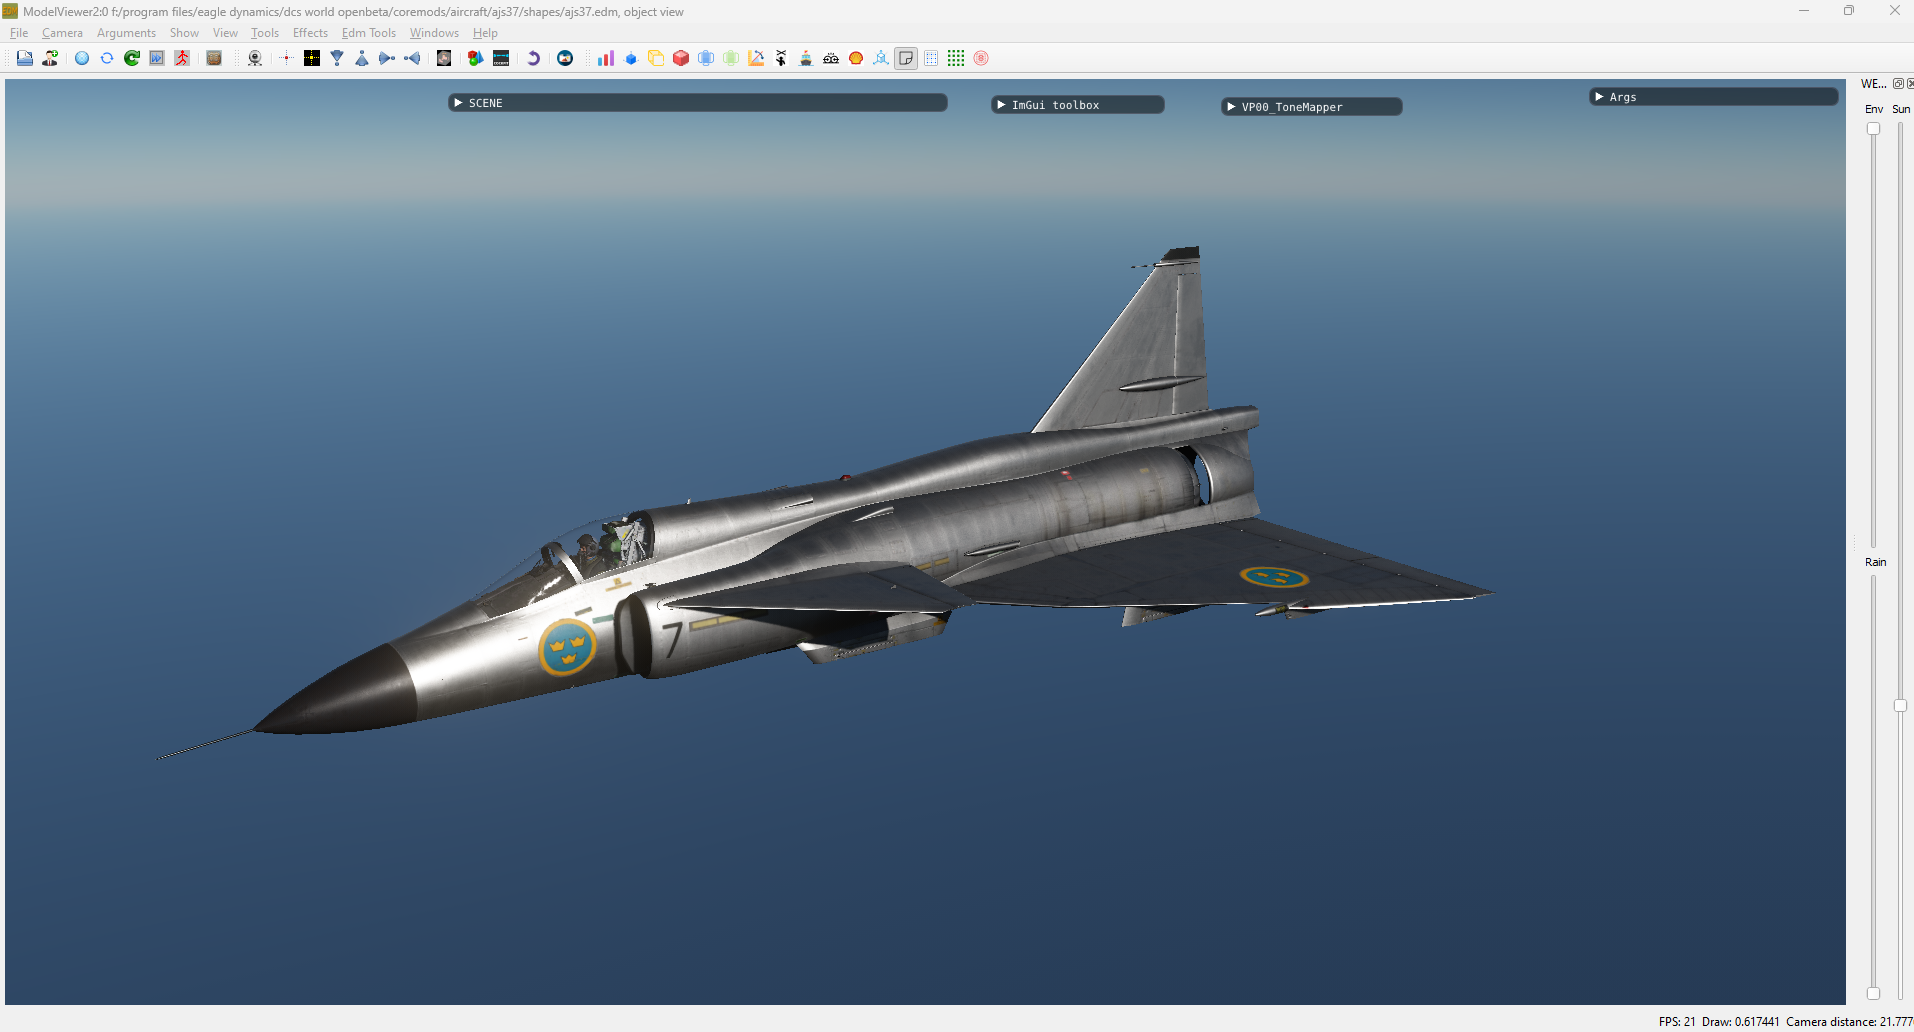Click the blue globe sphere icon
The height and width of the screenshot is (1032, 1914).
tap(82, 58)
